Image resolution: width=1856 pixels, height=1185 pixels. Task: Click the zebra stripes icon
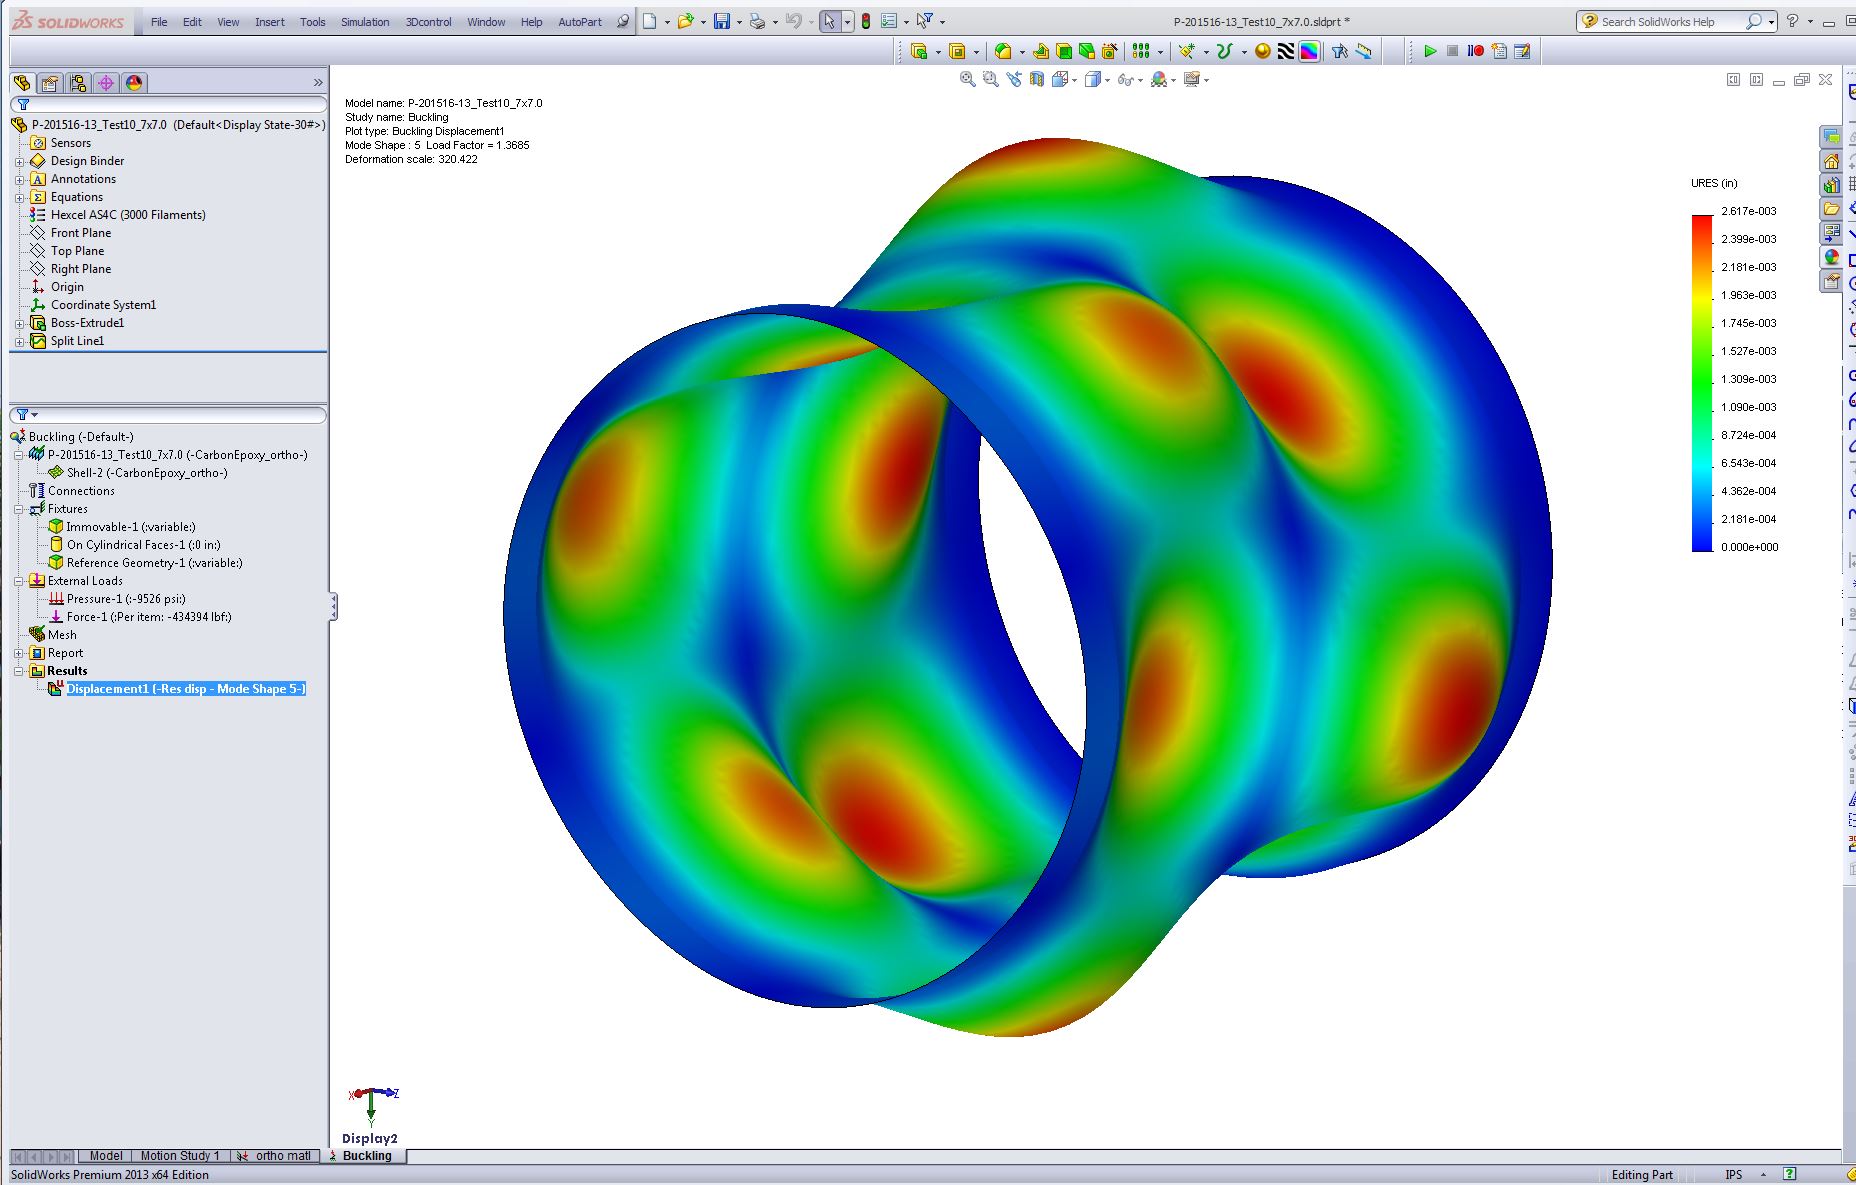click(x=1286, y=51)
